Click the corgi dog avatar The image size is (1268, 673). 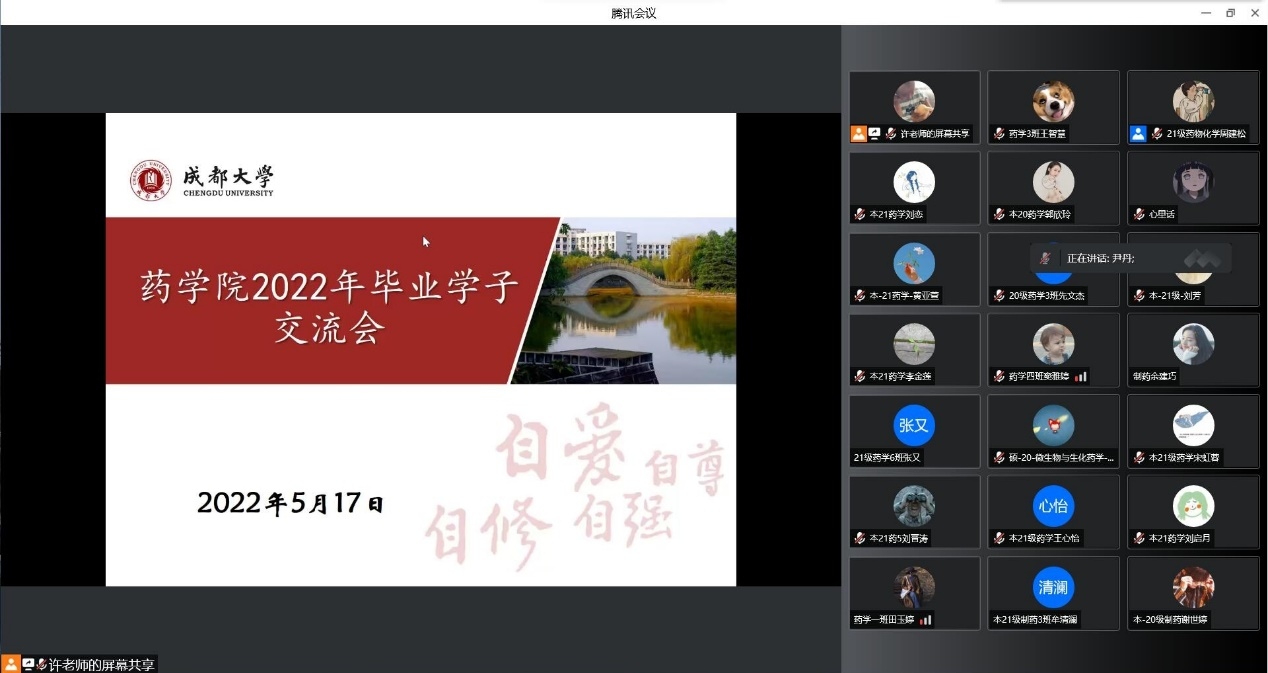tap(1053, 101)
